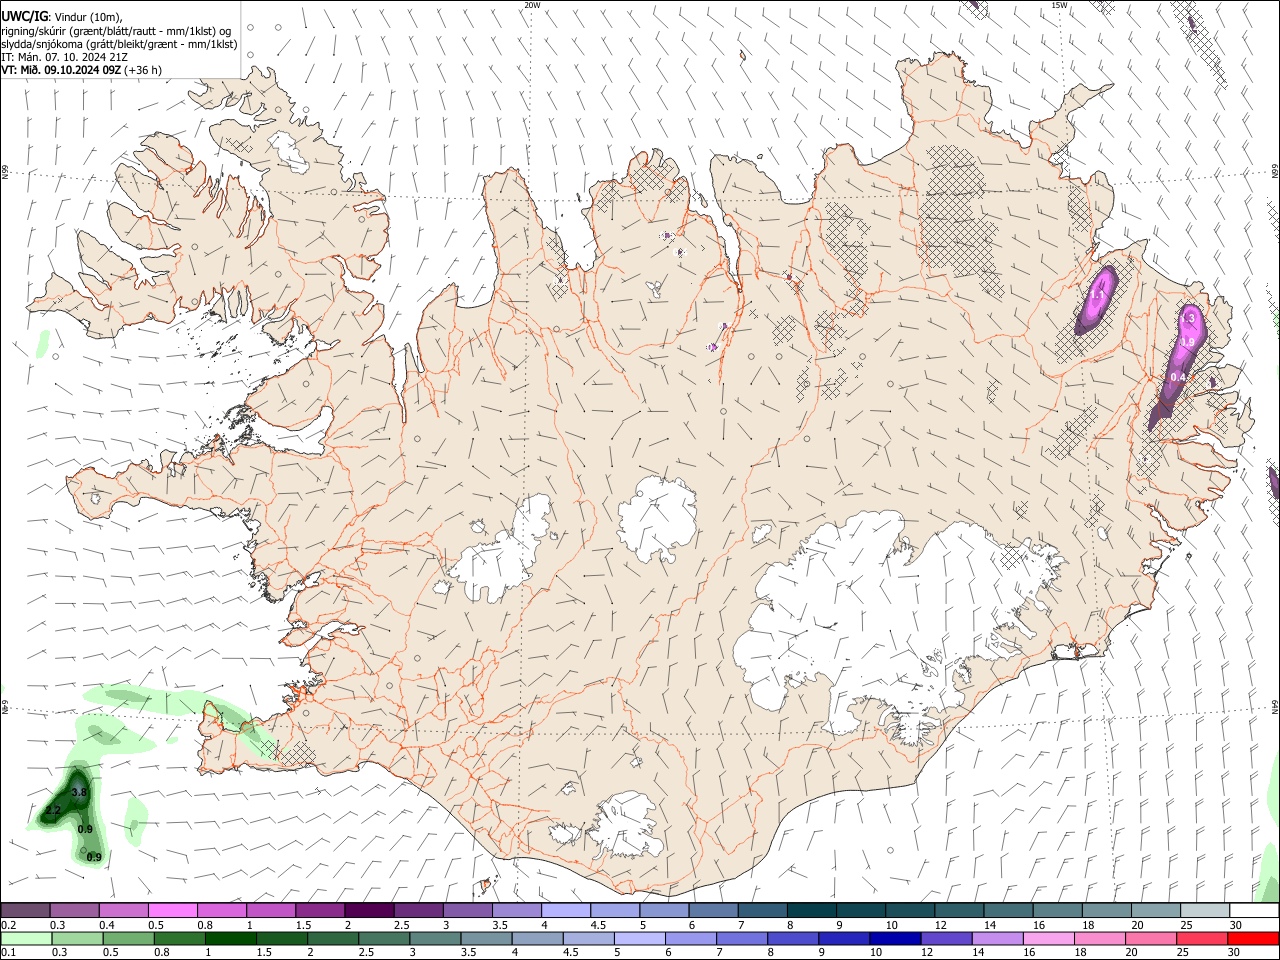The image size is (1280, 960).
Task: Click the '3.8' rainfall value on the map
Action: (x=80, y=792)
